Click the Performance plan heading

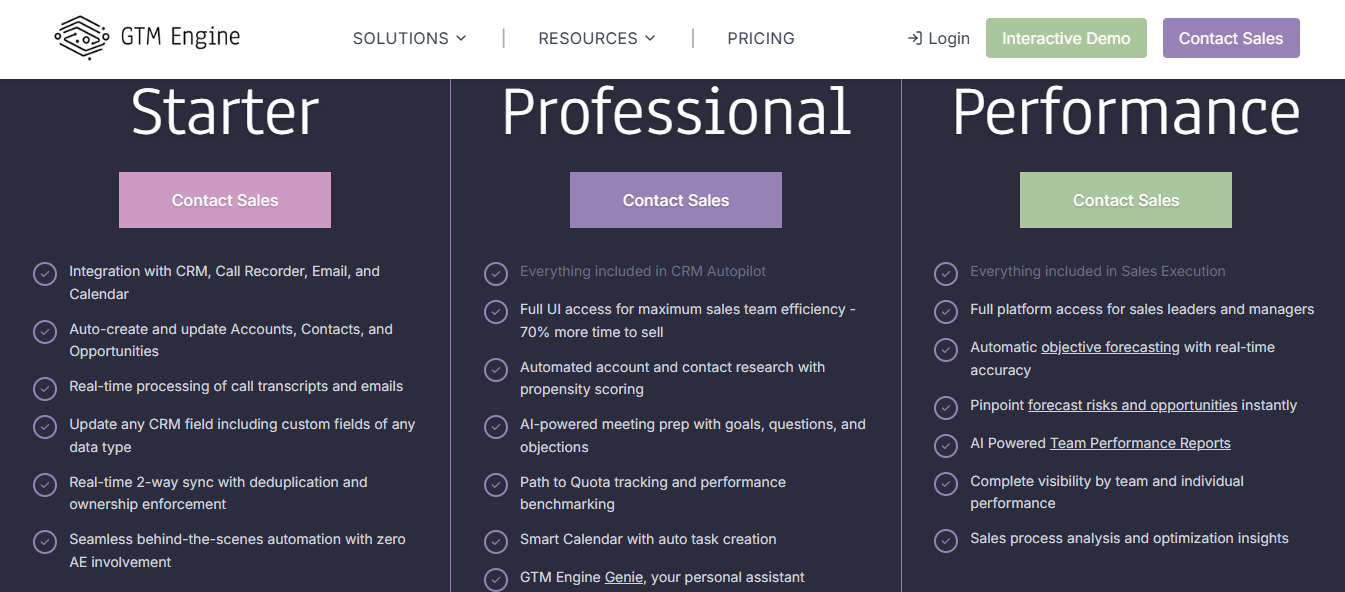coord(1126,112)
